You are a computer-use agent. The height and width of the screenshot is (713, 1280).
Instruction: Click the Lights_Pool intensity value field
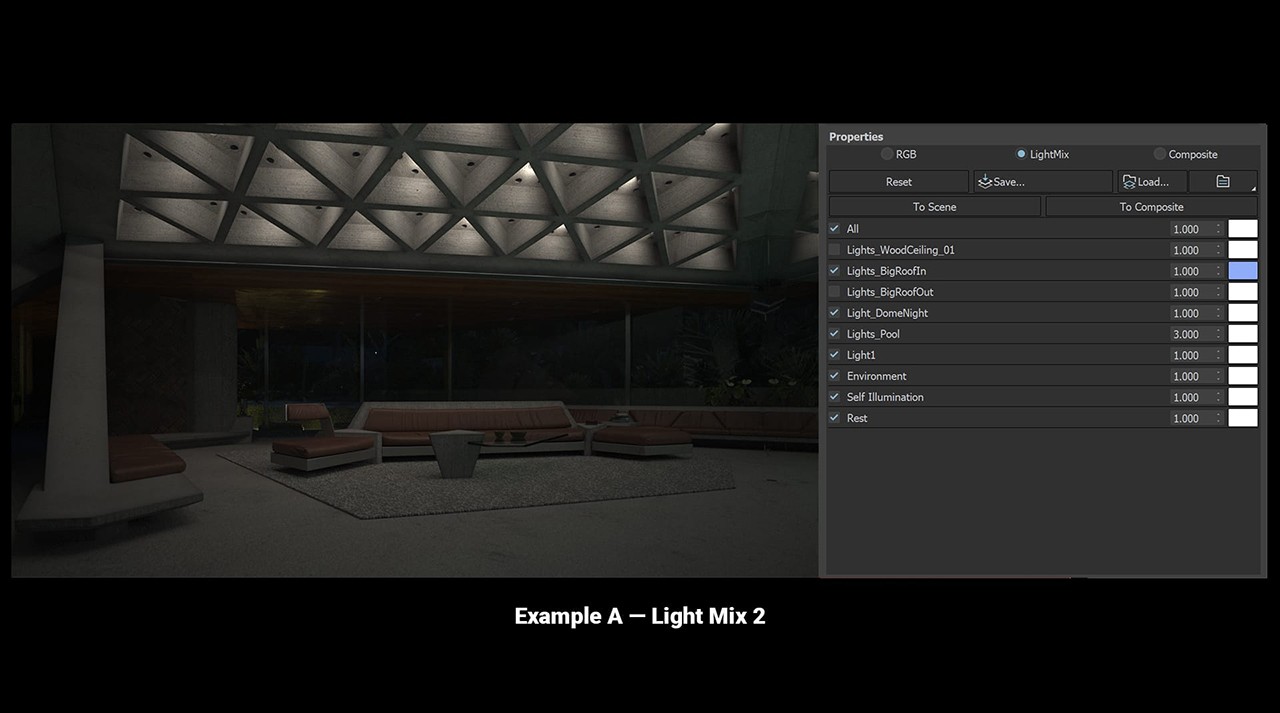[x=1190, y=334]
